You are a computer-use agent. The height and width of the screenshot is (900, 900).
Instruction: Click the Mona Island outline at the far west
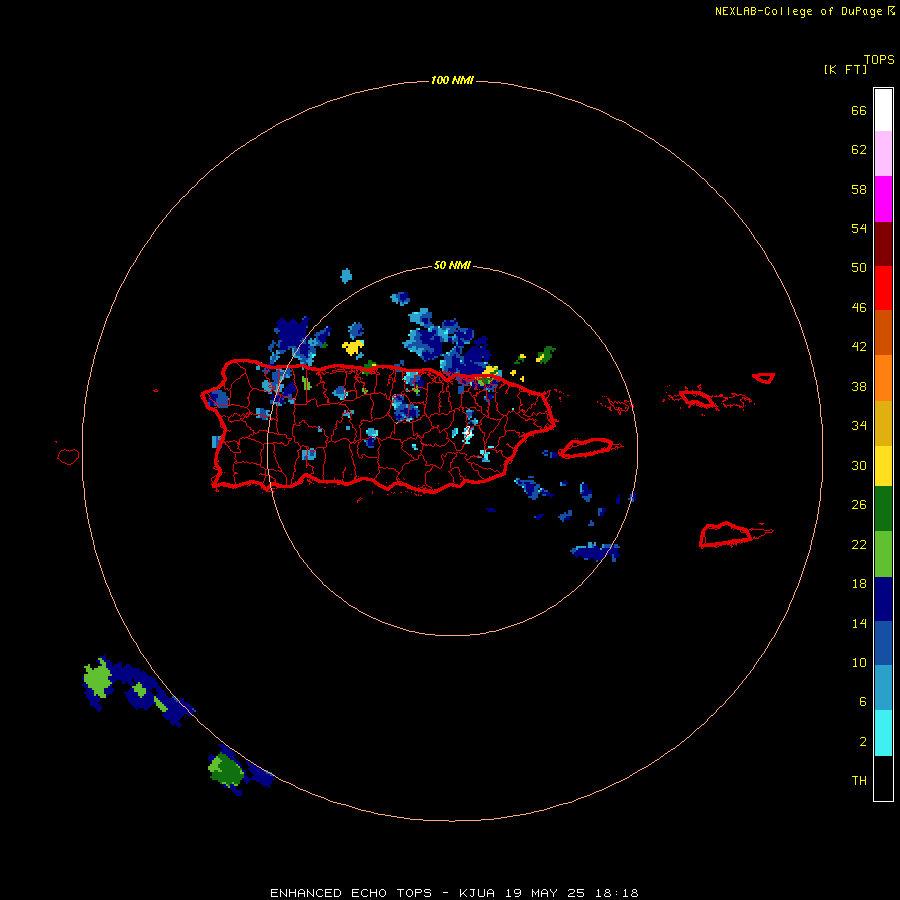click(68, 456)
